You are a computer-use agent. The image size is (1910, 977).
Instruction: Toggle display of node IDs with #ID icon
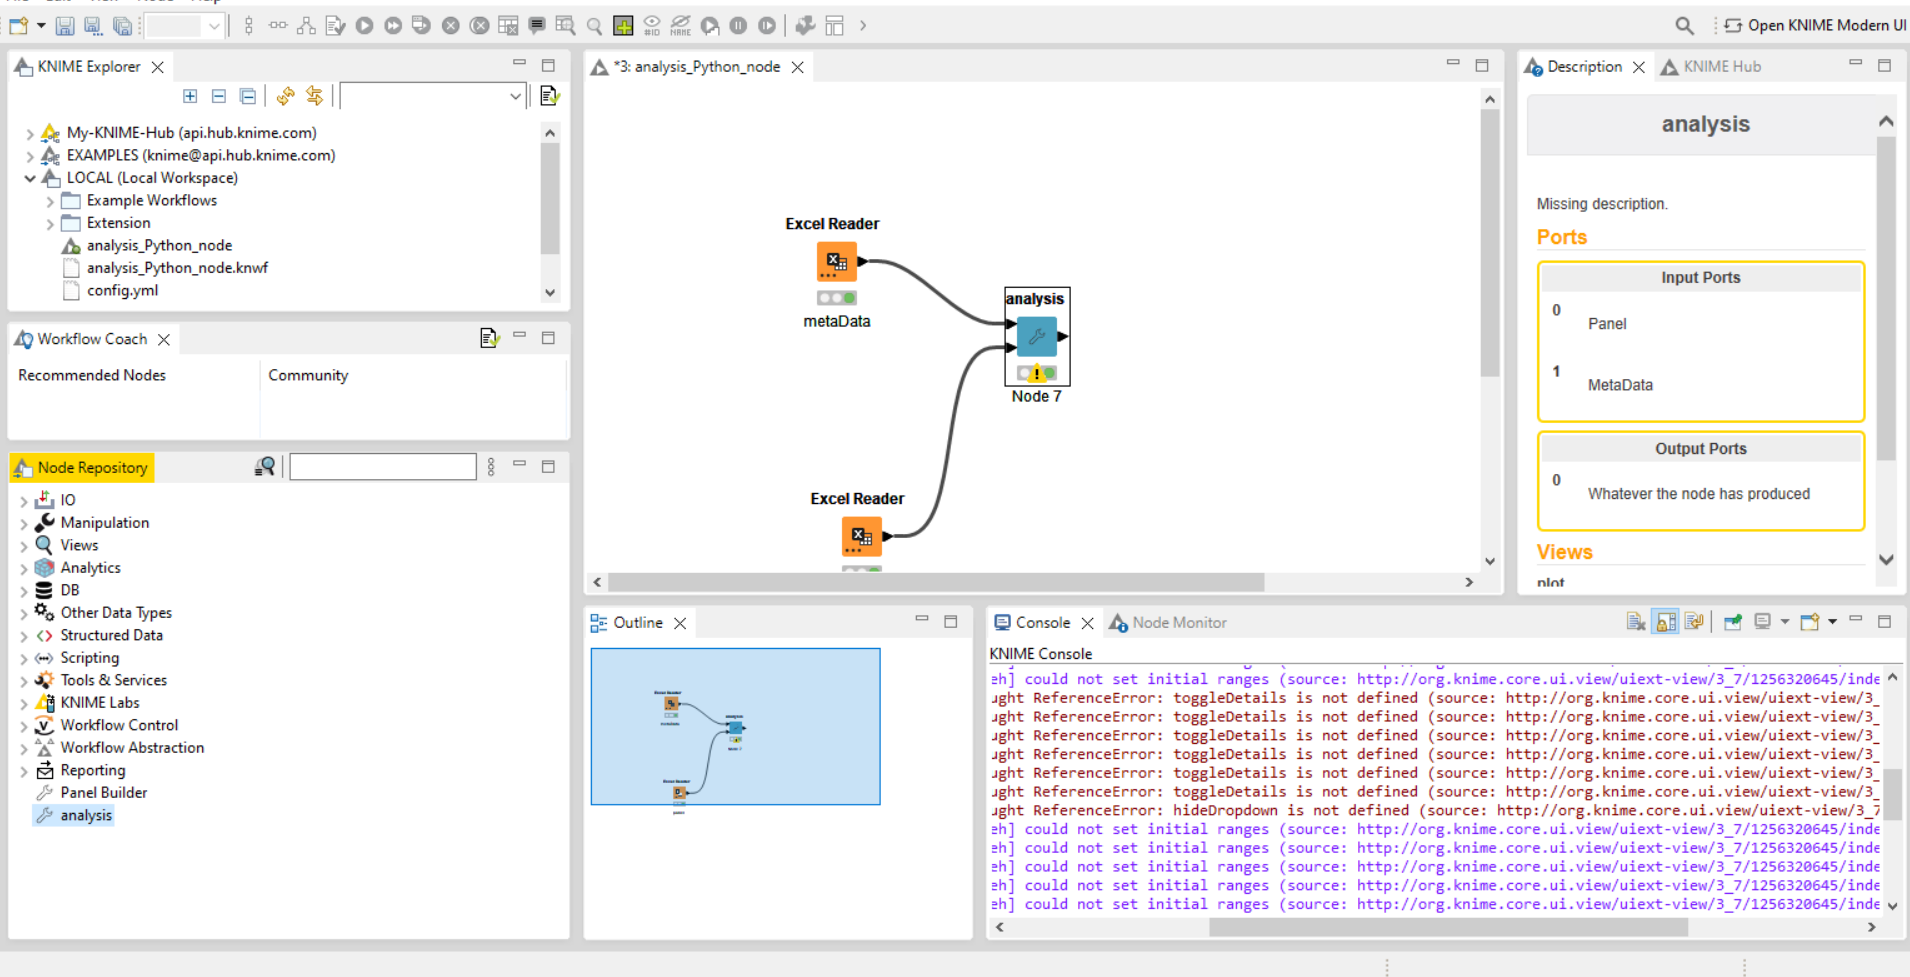(x=652, y=26)
